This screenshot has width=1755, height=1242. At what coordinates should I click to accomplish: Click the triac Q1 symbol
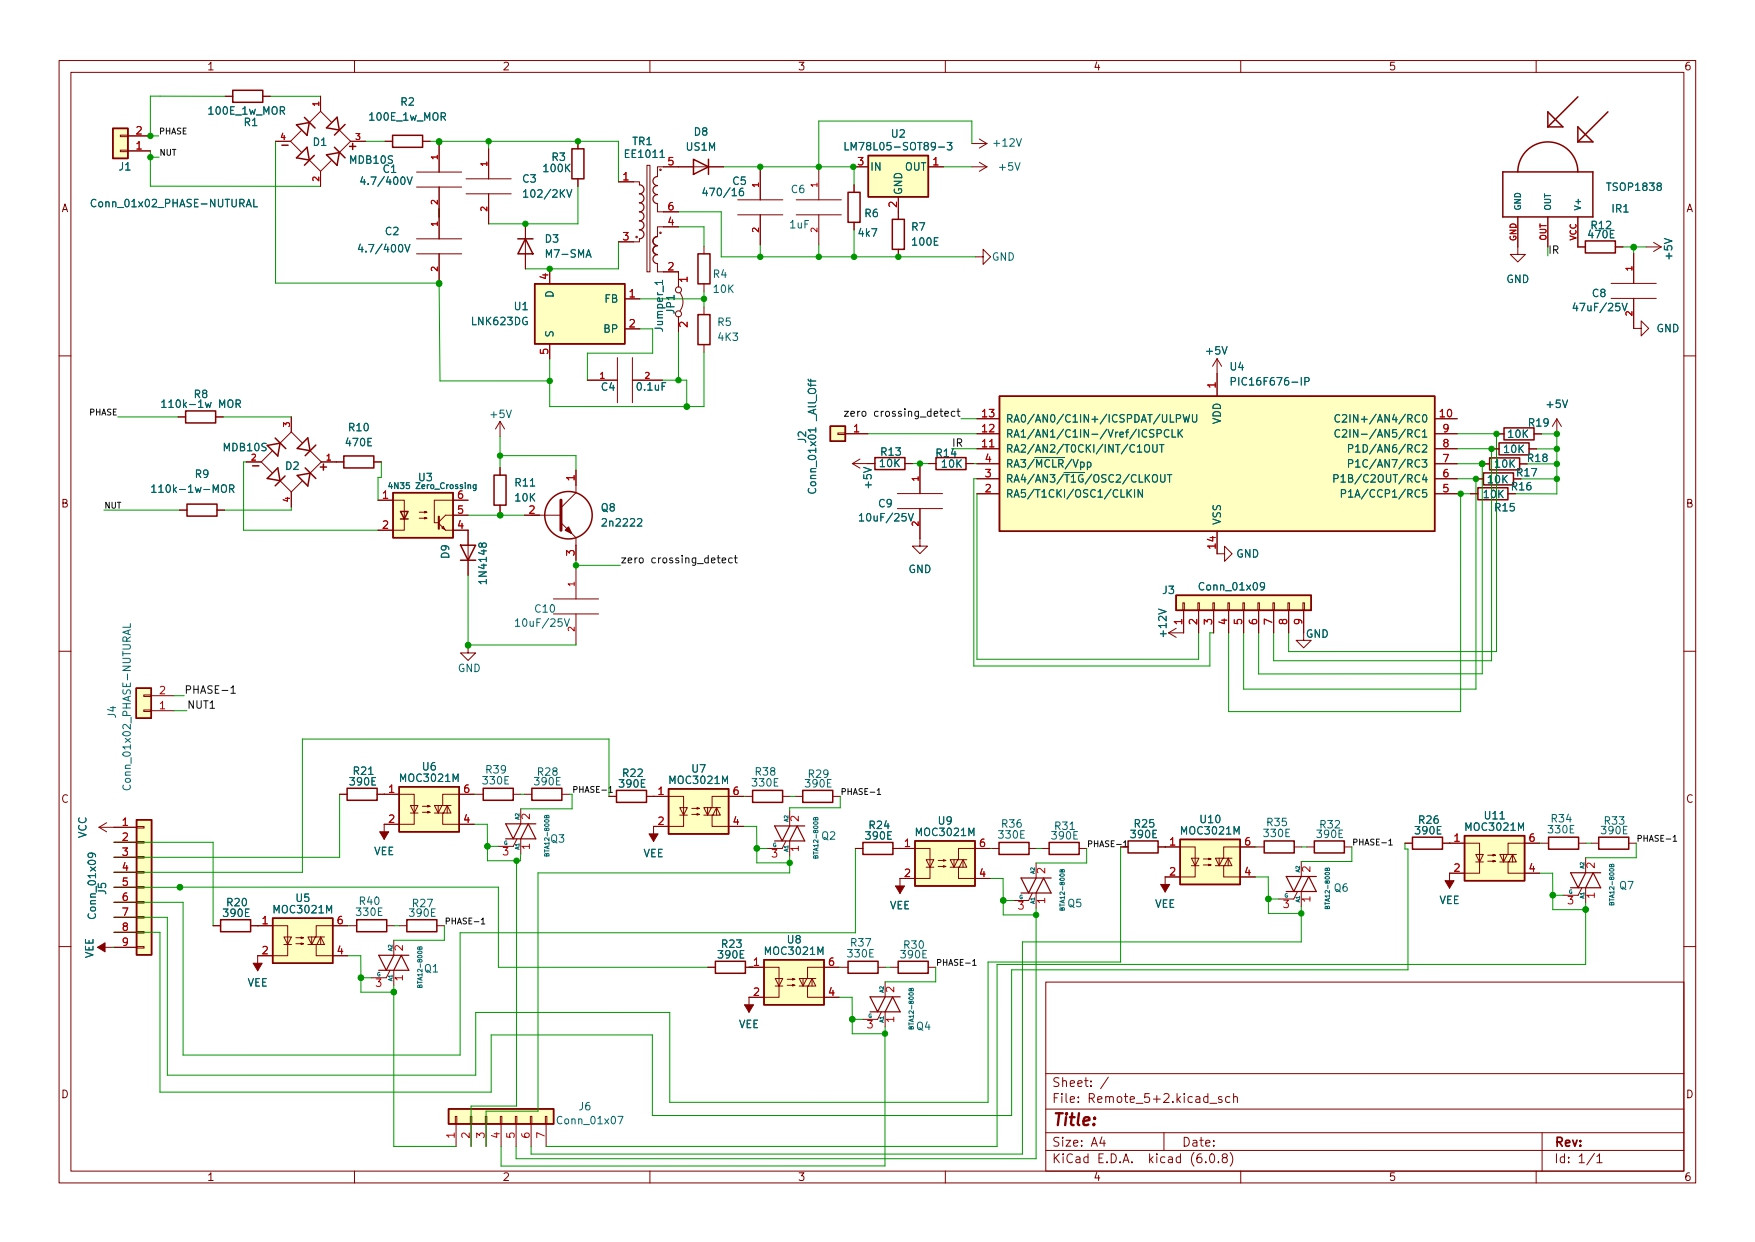pos(393,964)
